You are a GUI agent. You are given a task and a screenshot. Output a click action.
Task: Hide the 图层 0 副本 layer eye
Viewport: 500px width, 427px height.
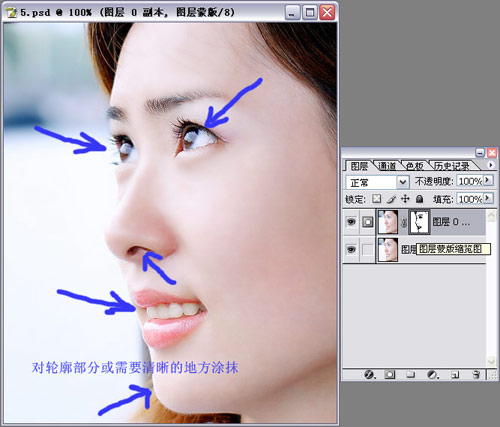tap(351, 222)
